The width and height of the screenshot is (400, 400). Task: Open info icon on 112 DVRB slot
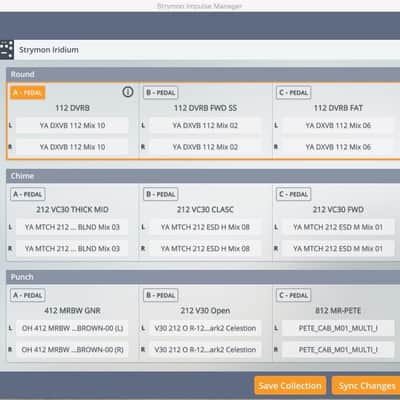[128, 92]
